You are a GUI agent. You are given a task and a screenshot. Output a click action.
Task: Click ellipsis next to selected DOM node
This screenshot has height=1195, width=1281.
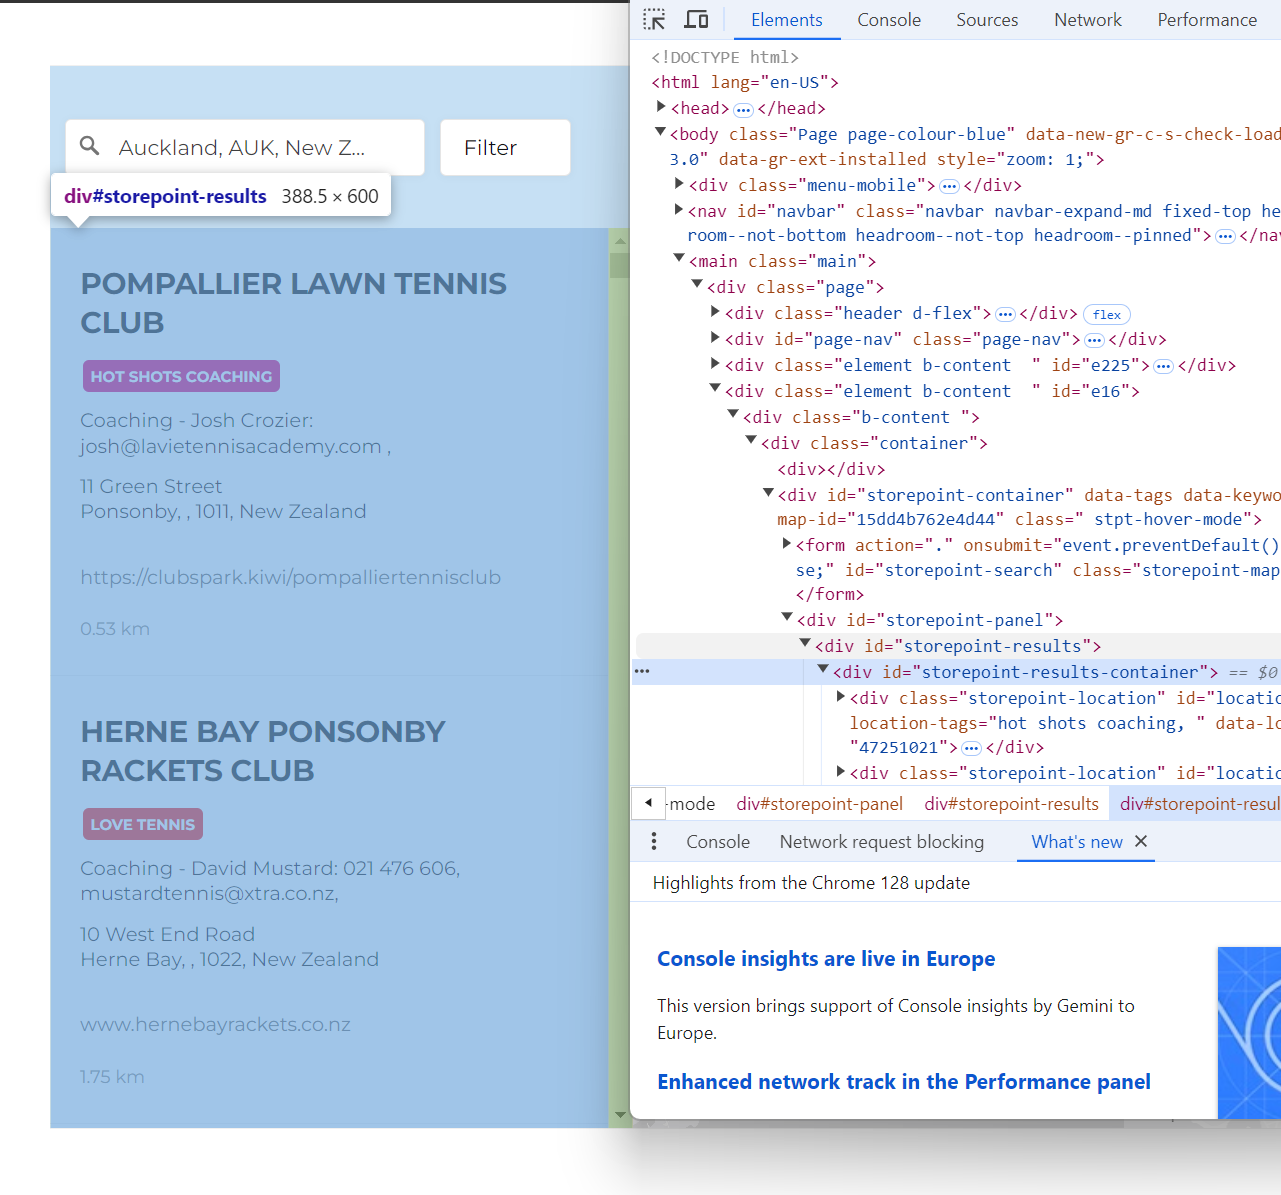(642, 671)
